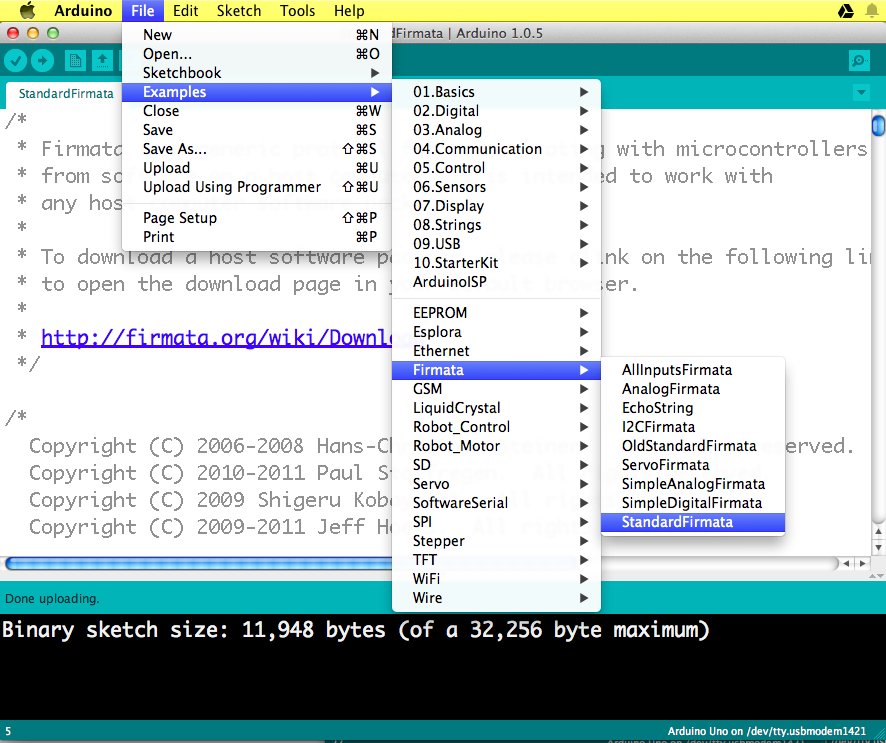
Task: Open the Notification Center icon
Action: (872, 11)
